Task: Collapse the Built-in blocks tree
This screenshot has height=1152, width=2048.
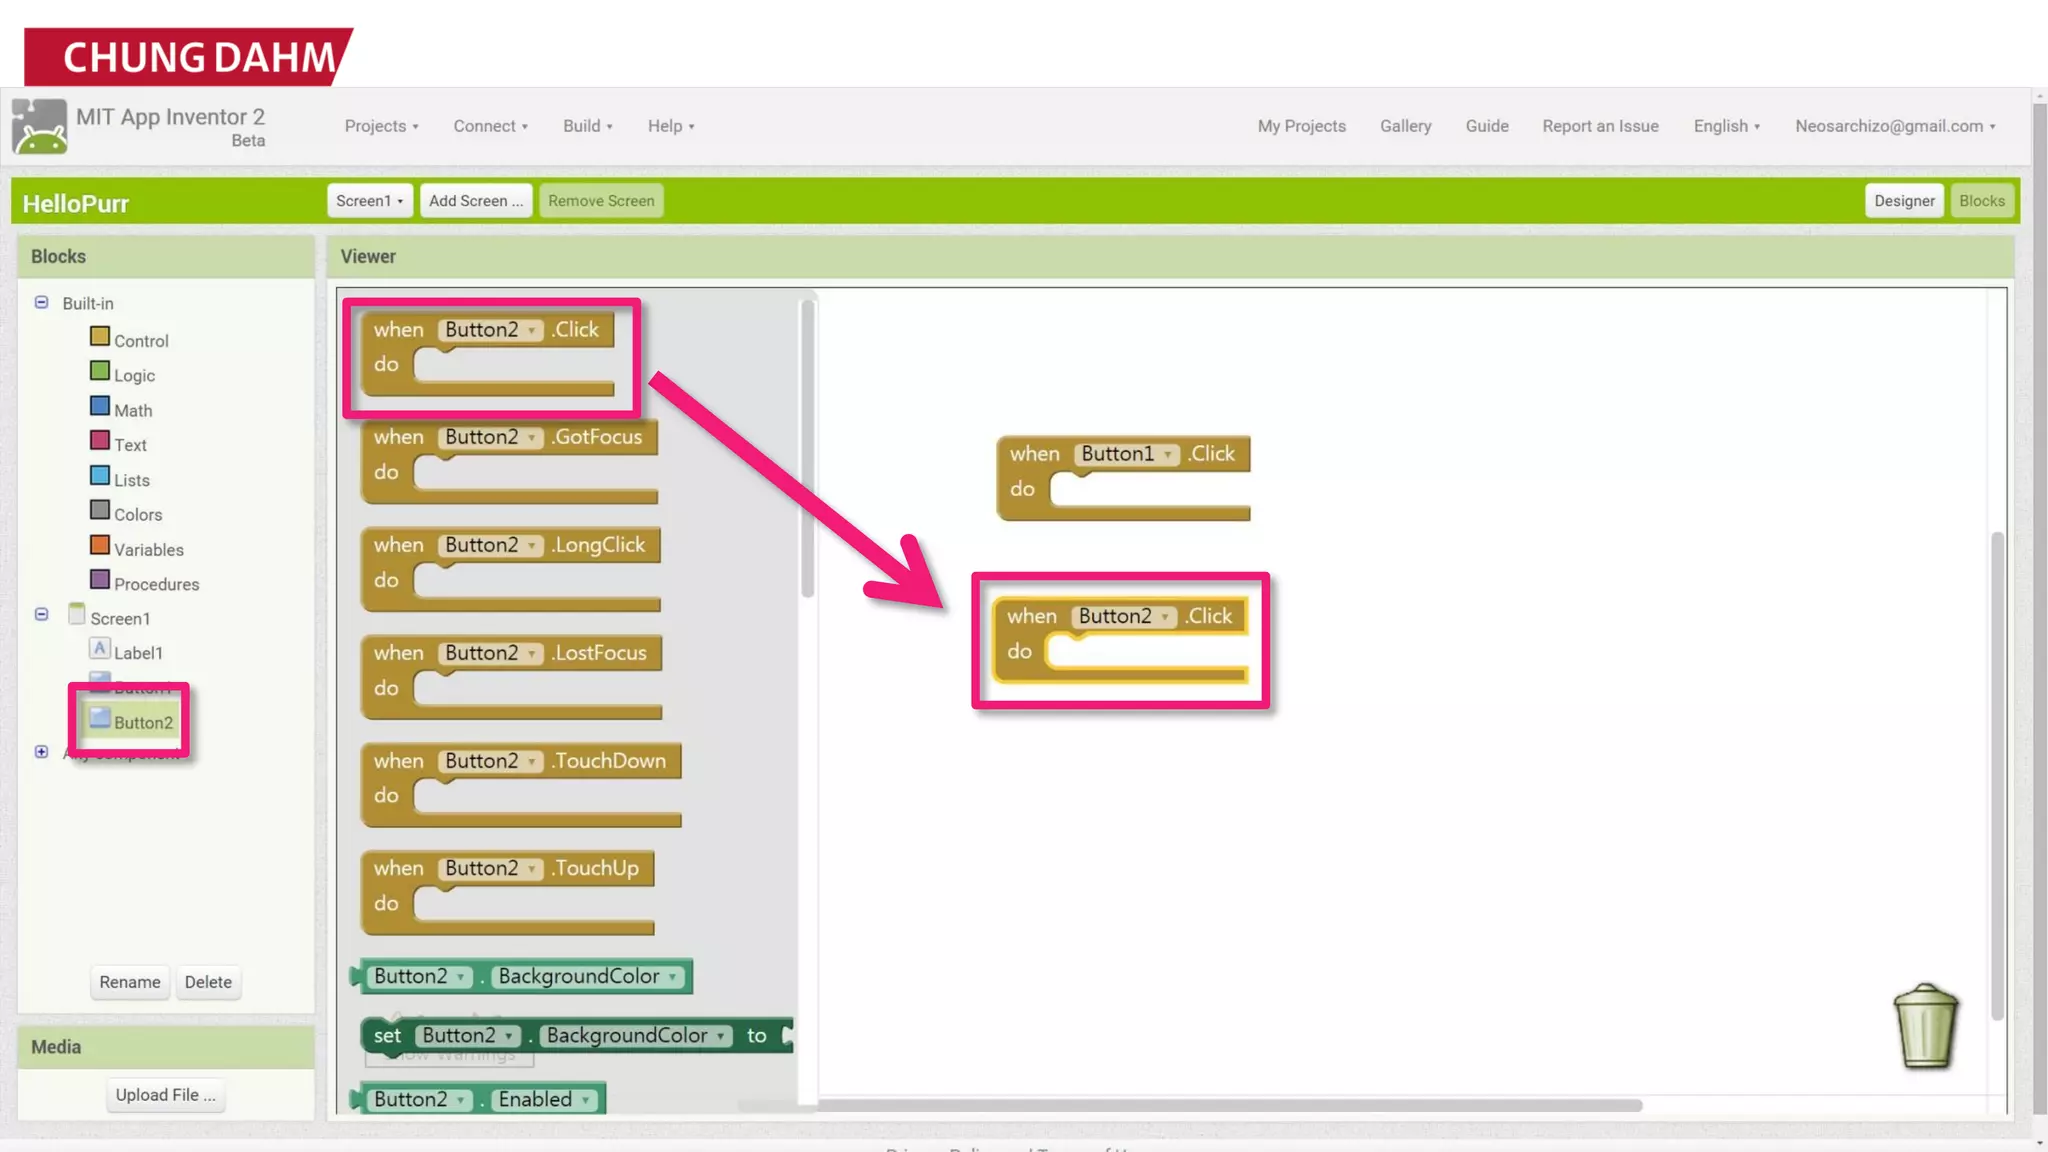Action: pos(41,302)
